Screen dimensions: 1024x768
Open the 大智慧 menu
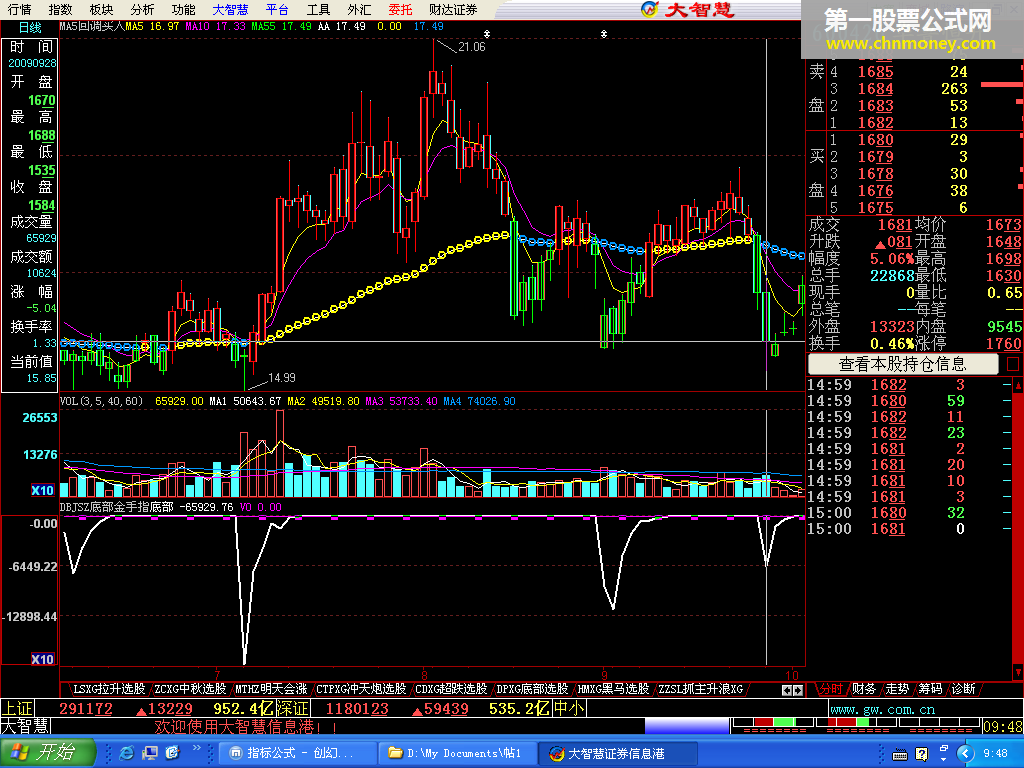(231, 10)
